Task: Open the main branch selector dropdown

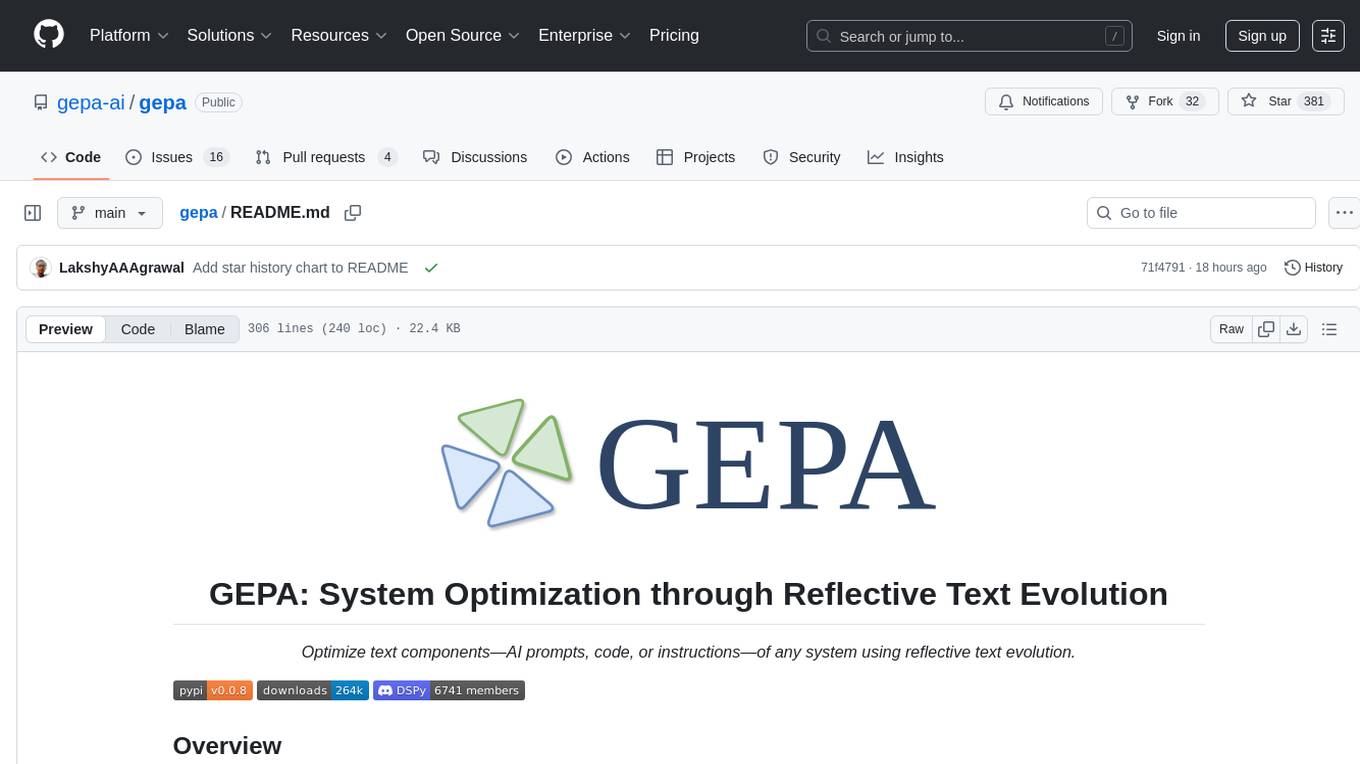Action: pos(110,213)
